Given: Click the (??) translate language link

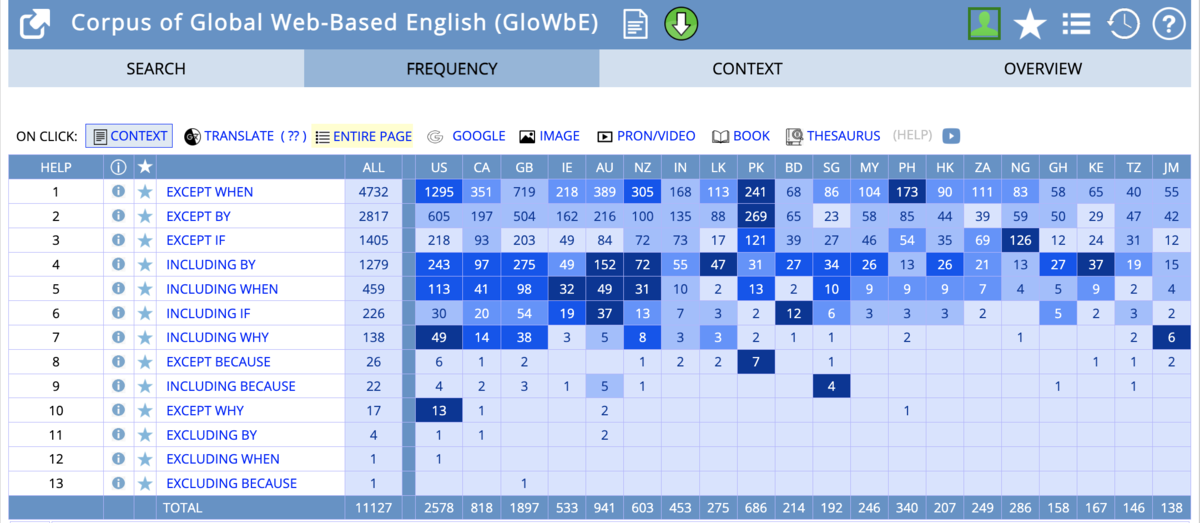Looking at the screenshot, I should [293, 136].
